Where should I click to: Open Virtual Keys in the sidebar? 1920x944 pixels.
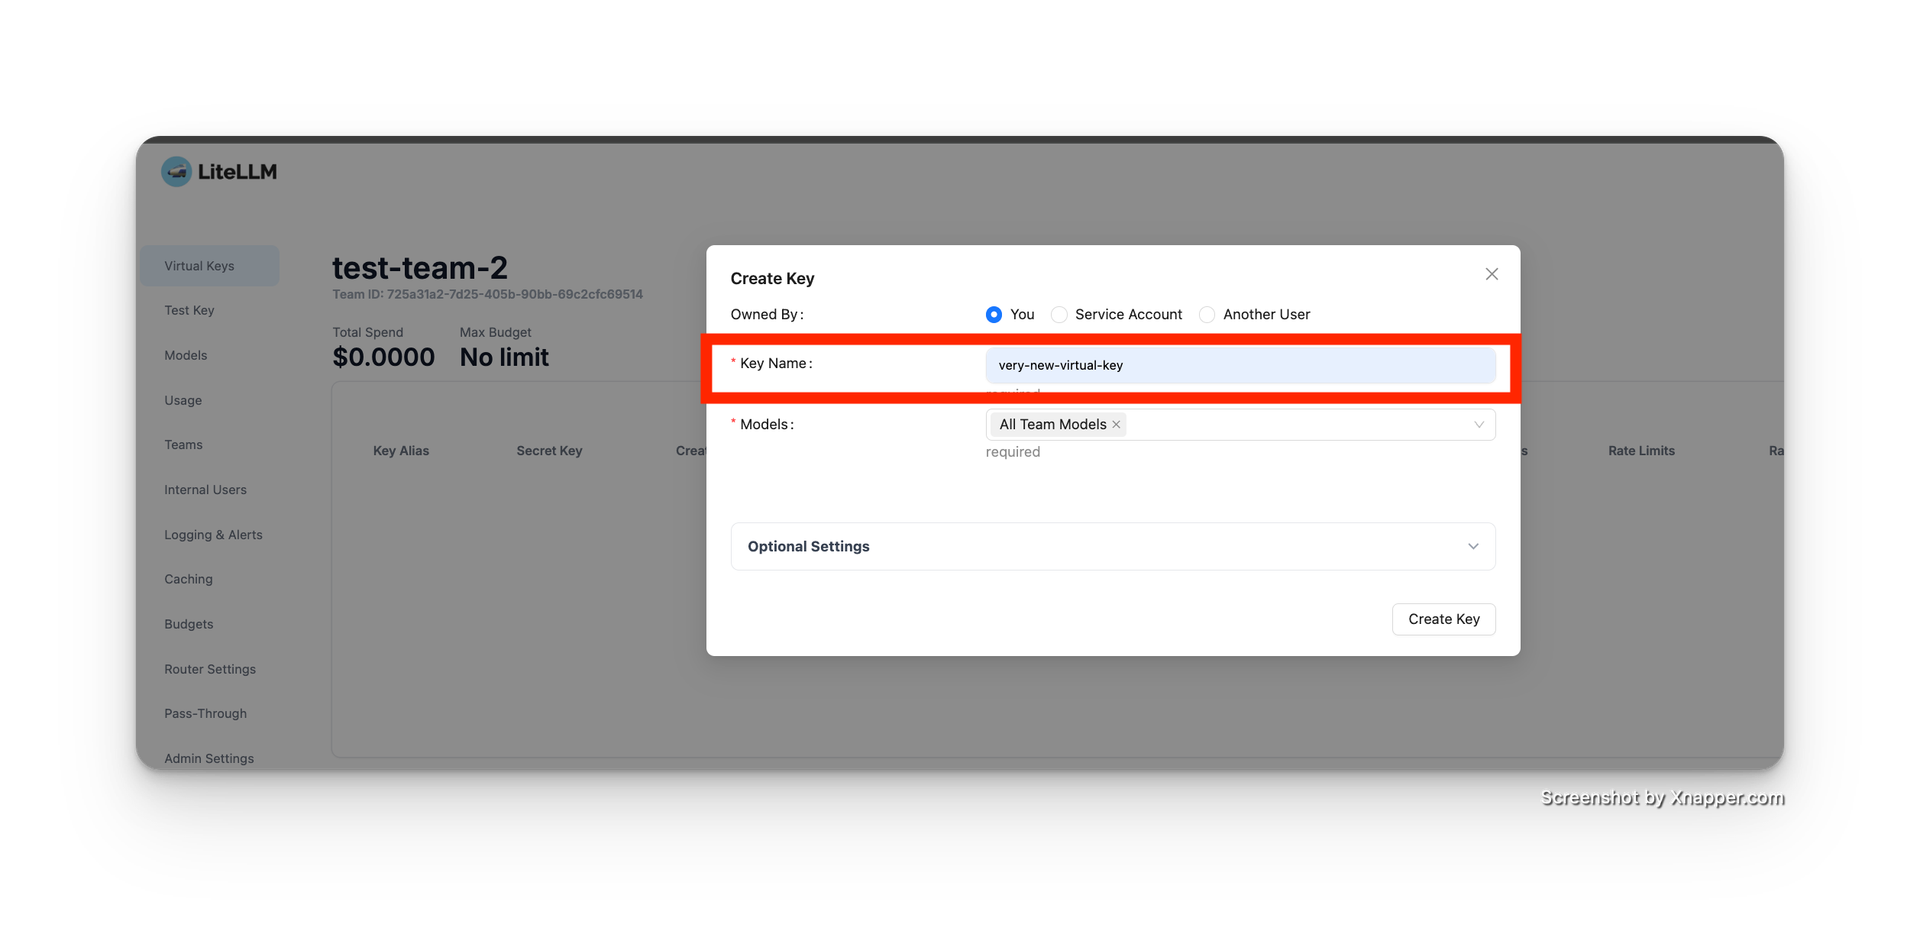click(x=199, y=266)
